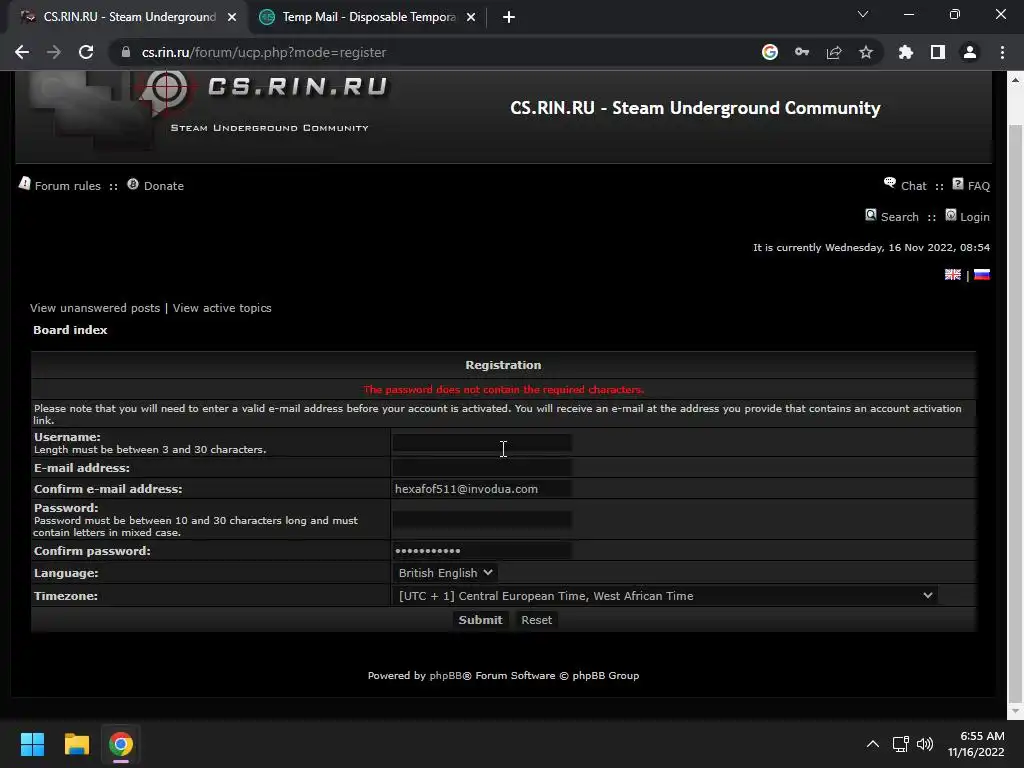The height and width of the screenshot is (768, 1024).
Task: Close the CS.RIN.RU tab
Action: point(232,17)
